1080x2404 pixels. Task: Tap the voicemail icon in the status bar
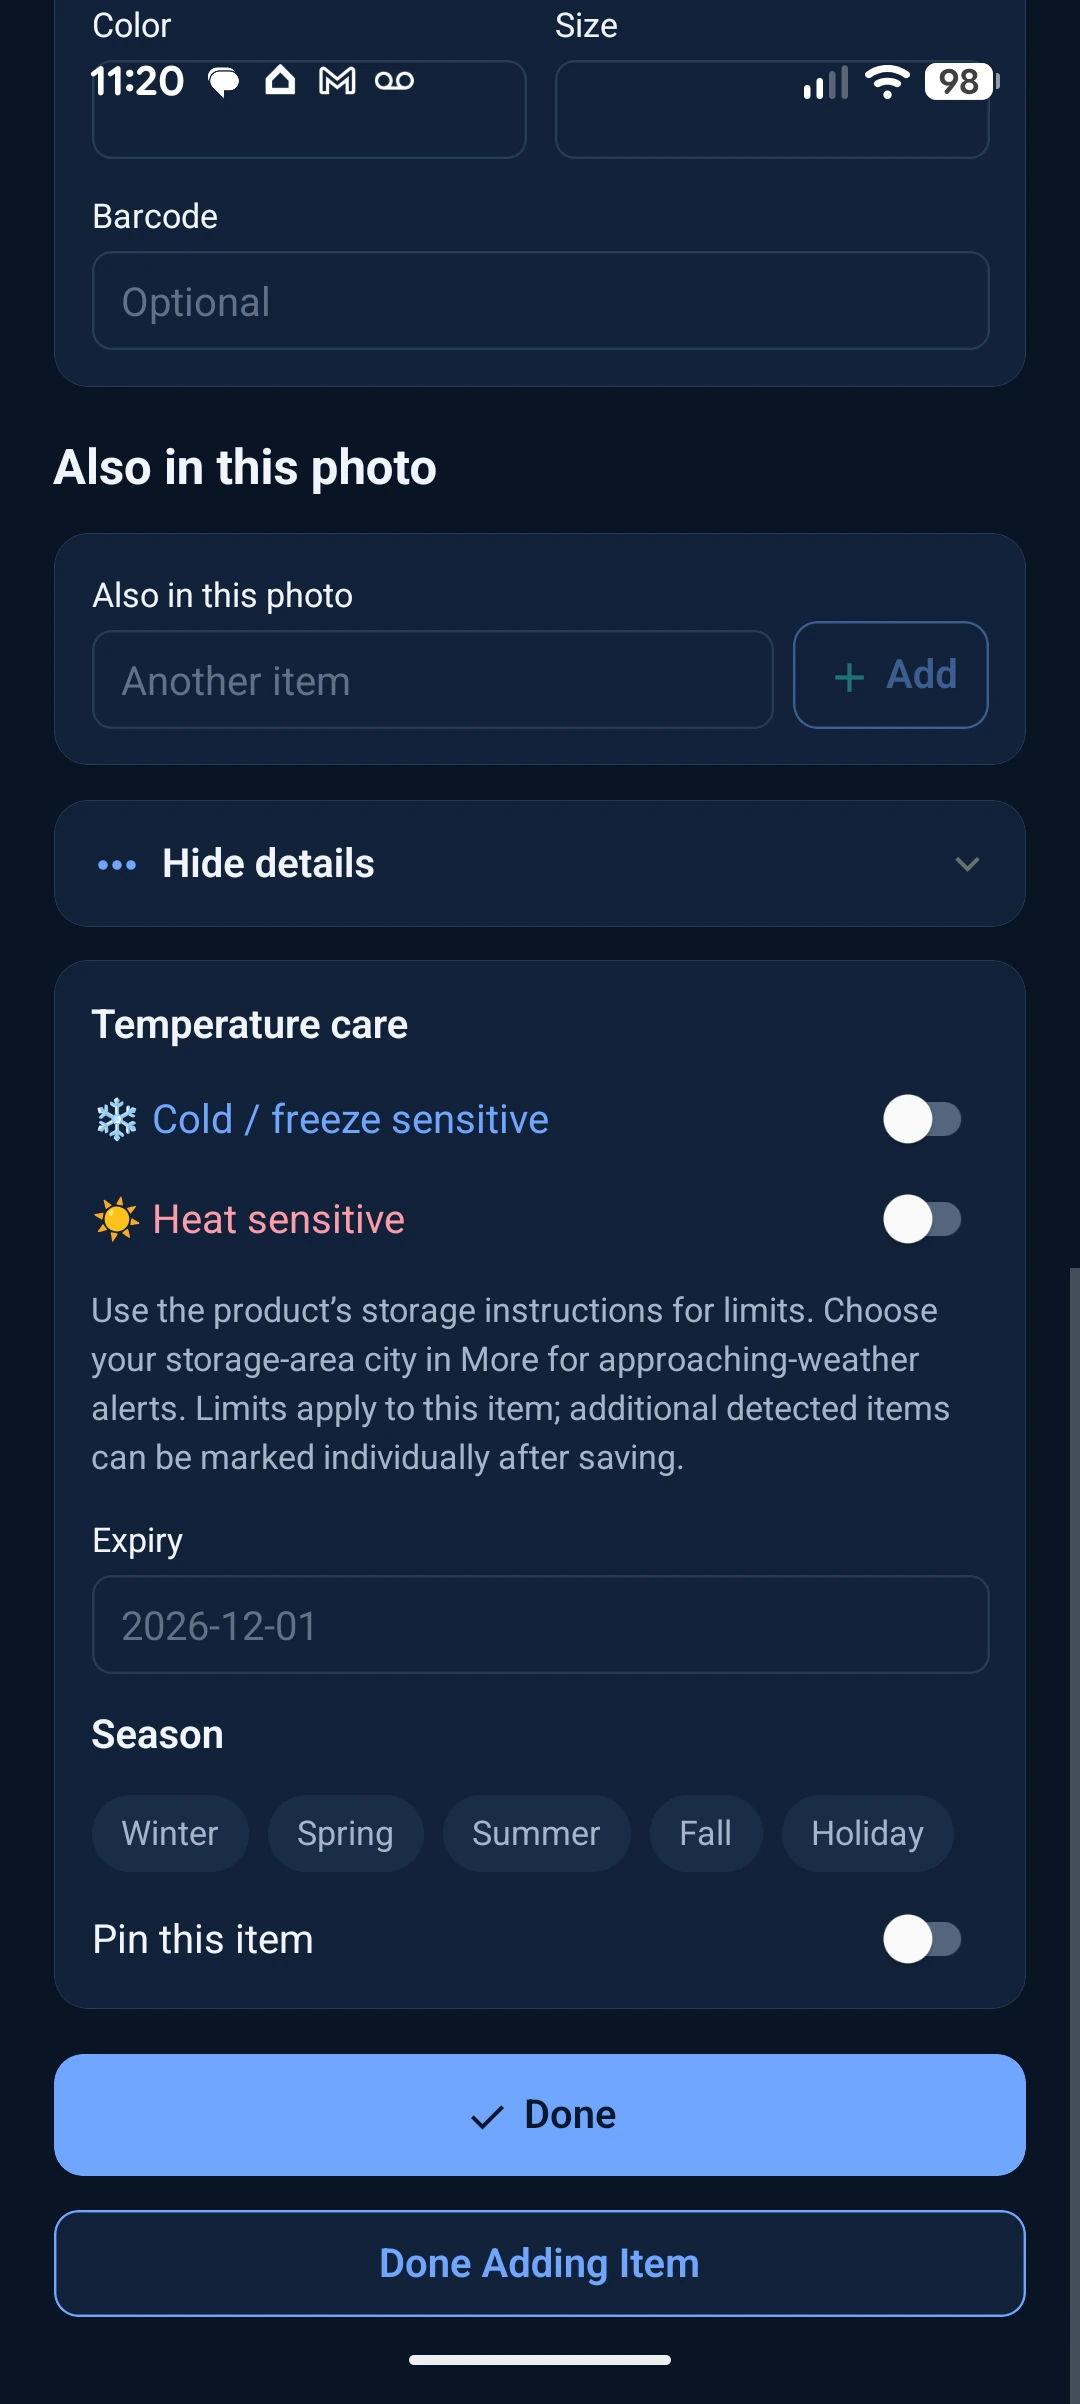pyautogui.click(x=394, y=81)
